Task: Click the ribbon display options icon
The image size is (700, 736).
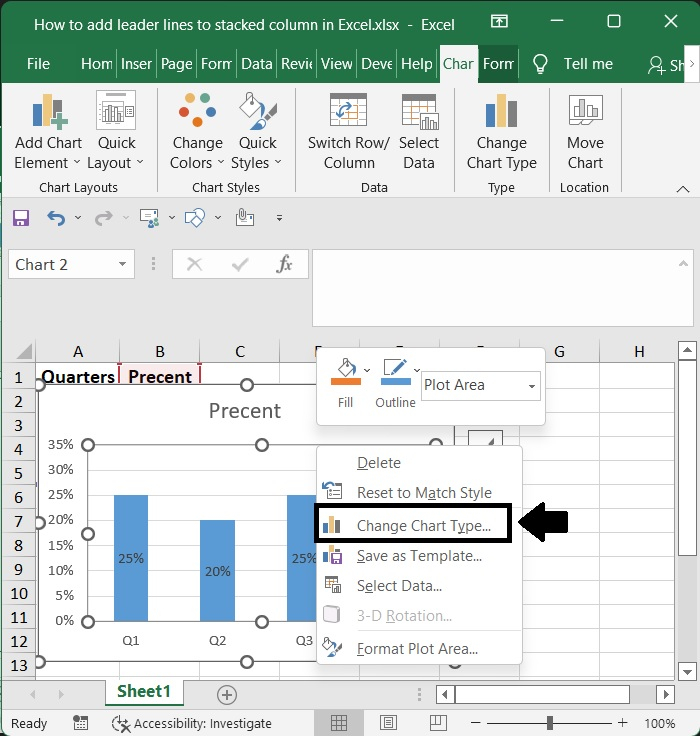Action: [x=499, y=21]
